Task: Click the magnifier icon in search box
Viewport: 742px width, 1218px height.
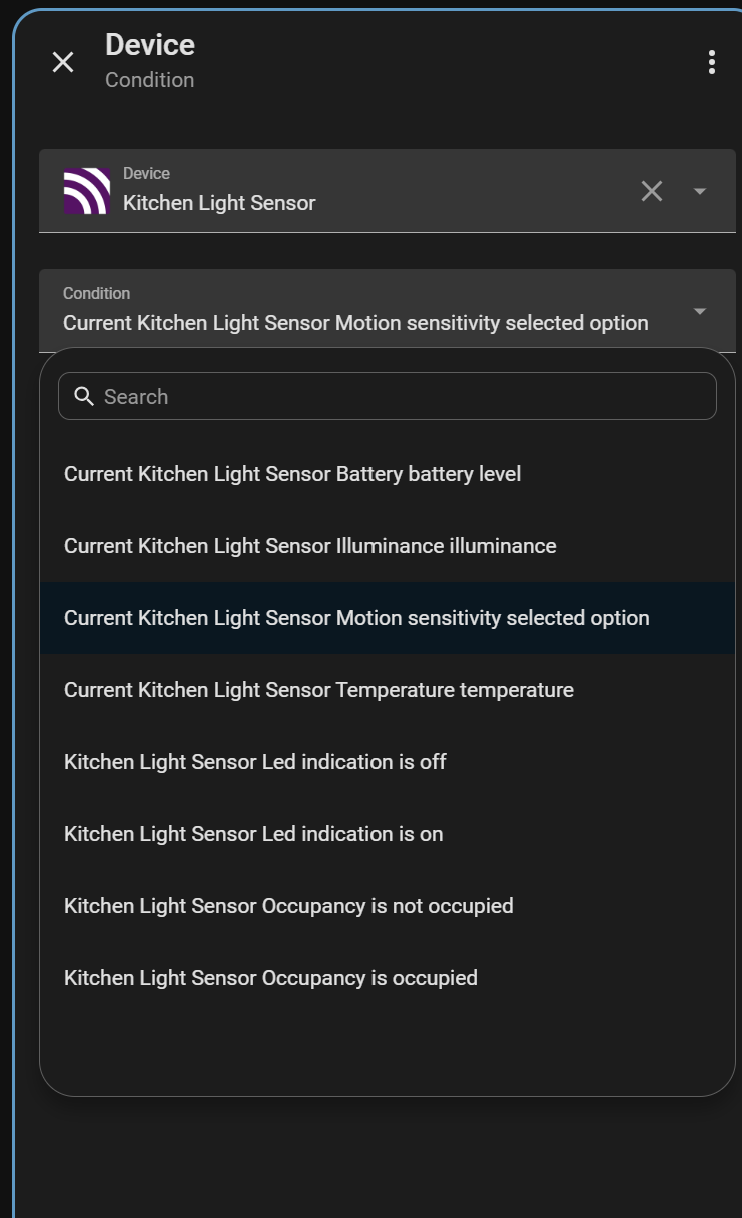Action: point(84,396)
